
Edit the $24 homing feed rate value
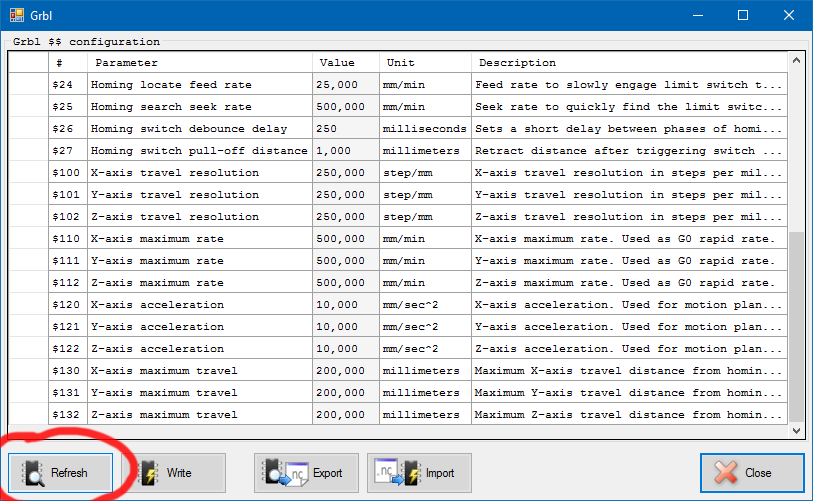(x=346, y=85)
